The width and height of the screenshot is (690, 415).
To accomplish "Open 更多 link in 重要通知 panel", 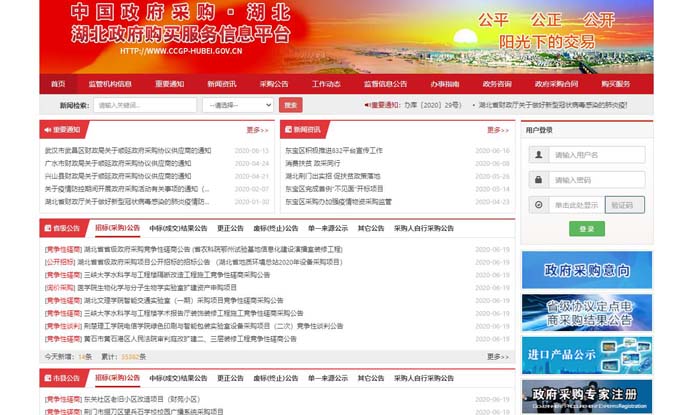I will point(257,130).
